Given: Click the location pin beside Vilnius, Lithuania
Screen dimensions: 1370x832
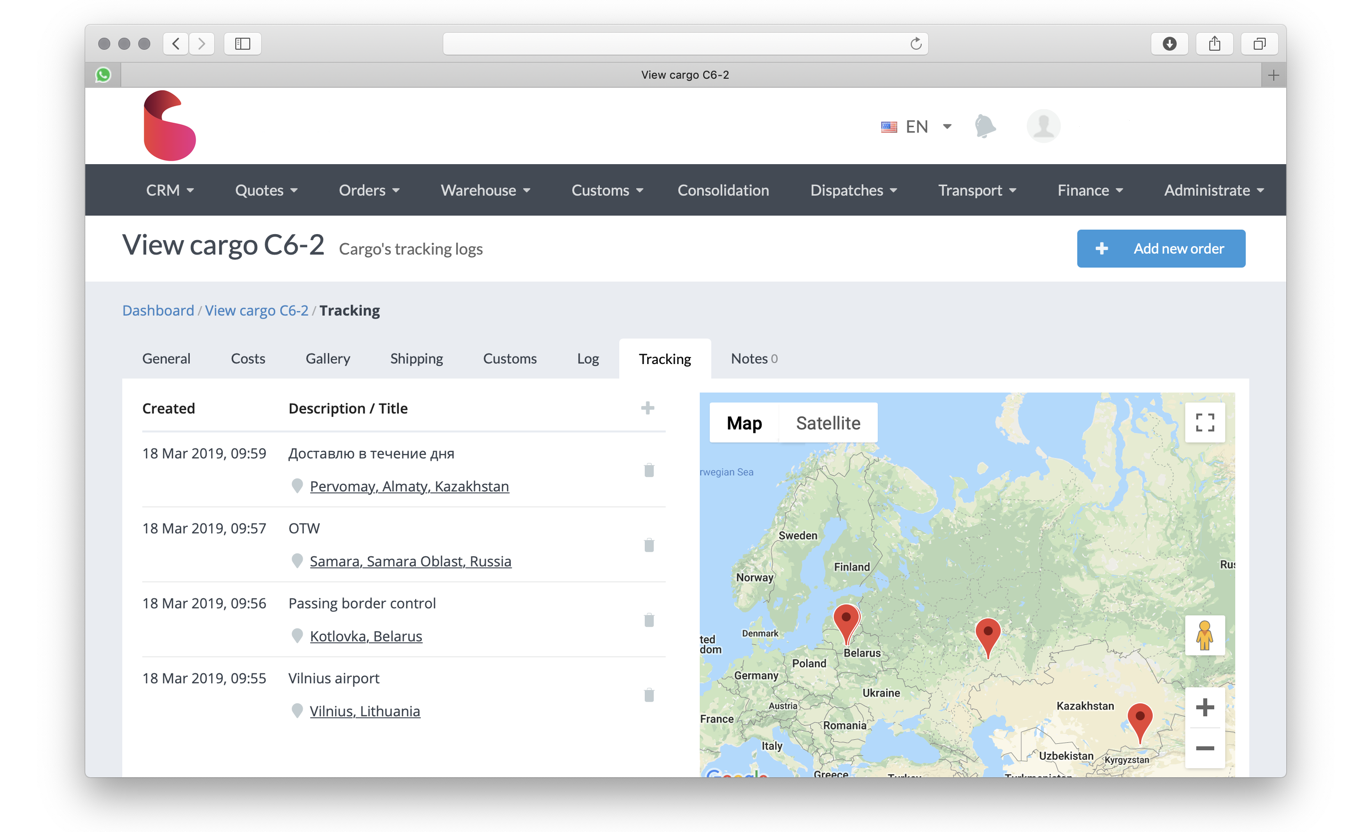Looking at the screenshot, I should click(297, 711).
